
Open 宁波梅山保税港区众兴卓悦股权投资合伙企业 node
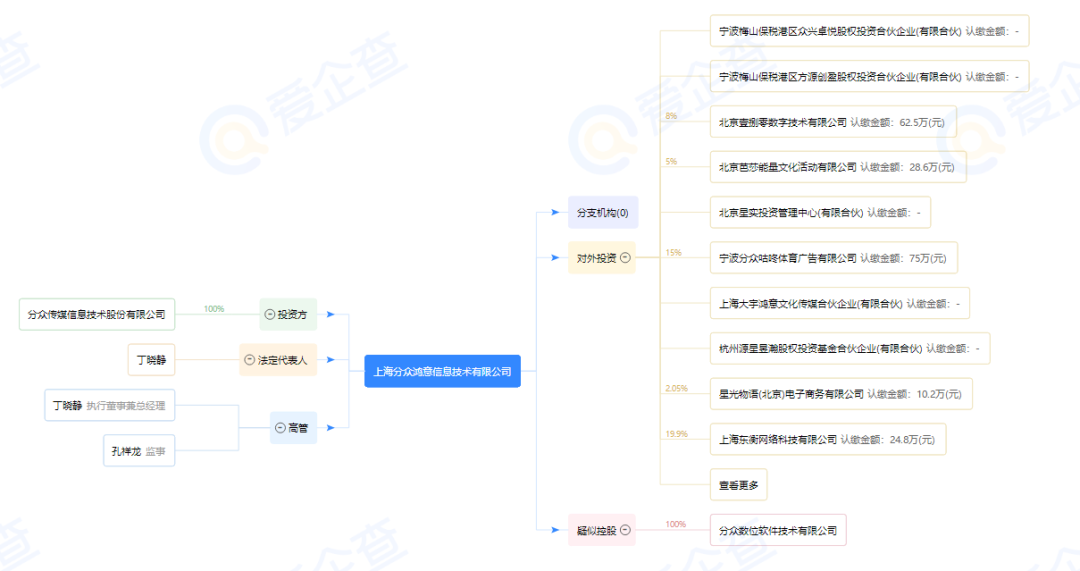coord(869,31)
